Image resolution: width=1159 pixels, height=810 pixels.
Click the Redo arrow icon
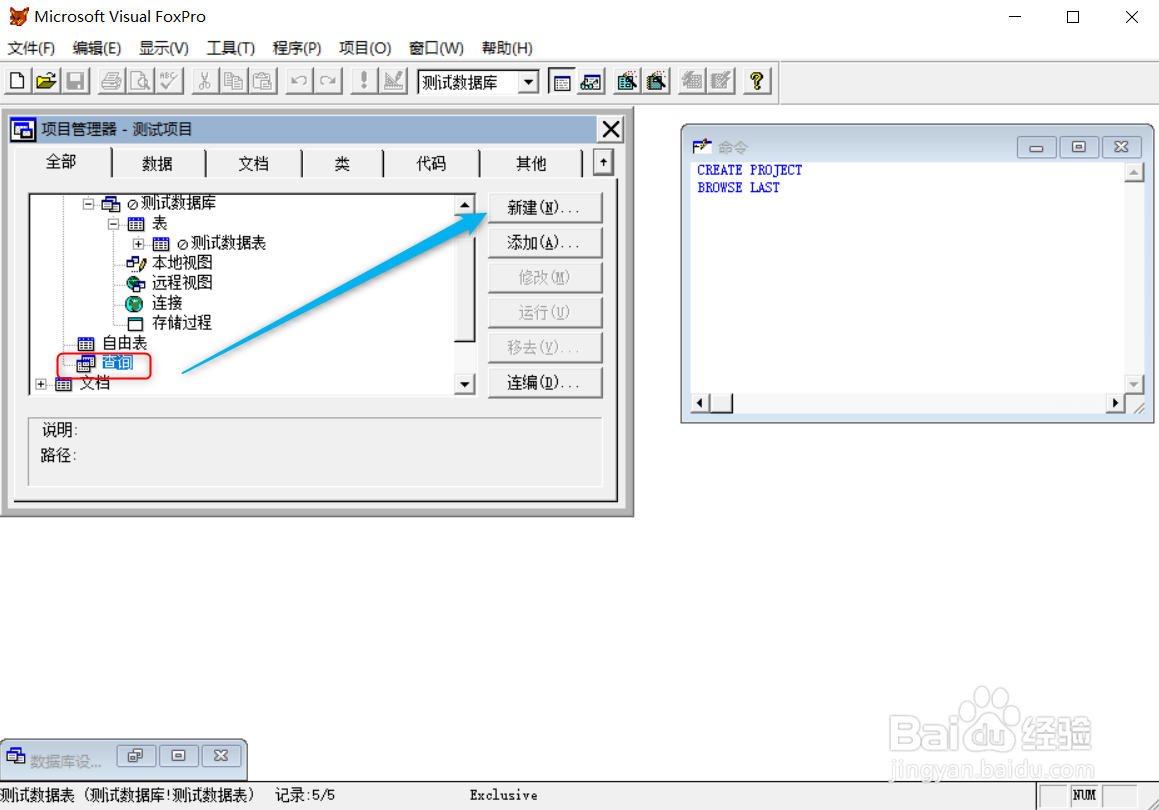327,81
